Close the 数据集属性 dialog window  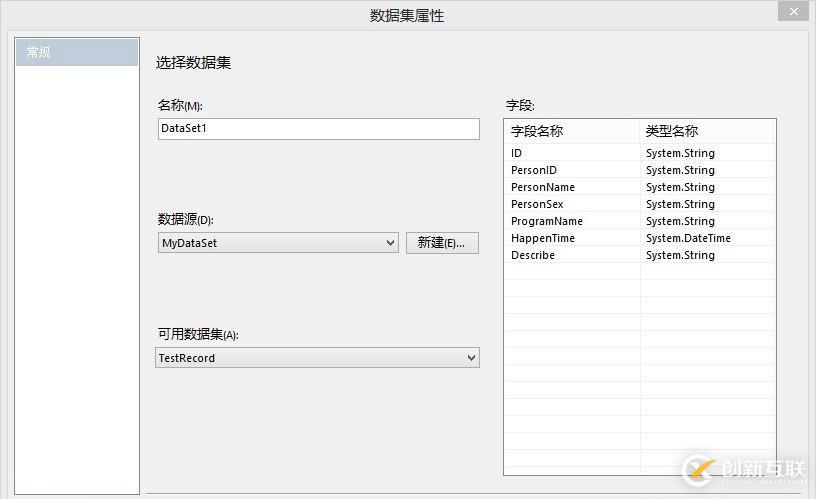tap(793, 10)
